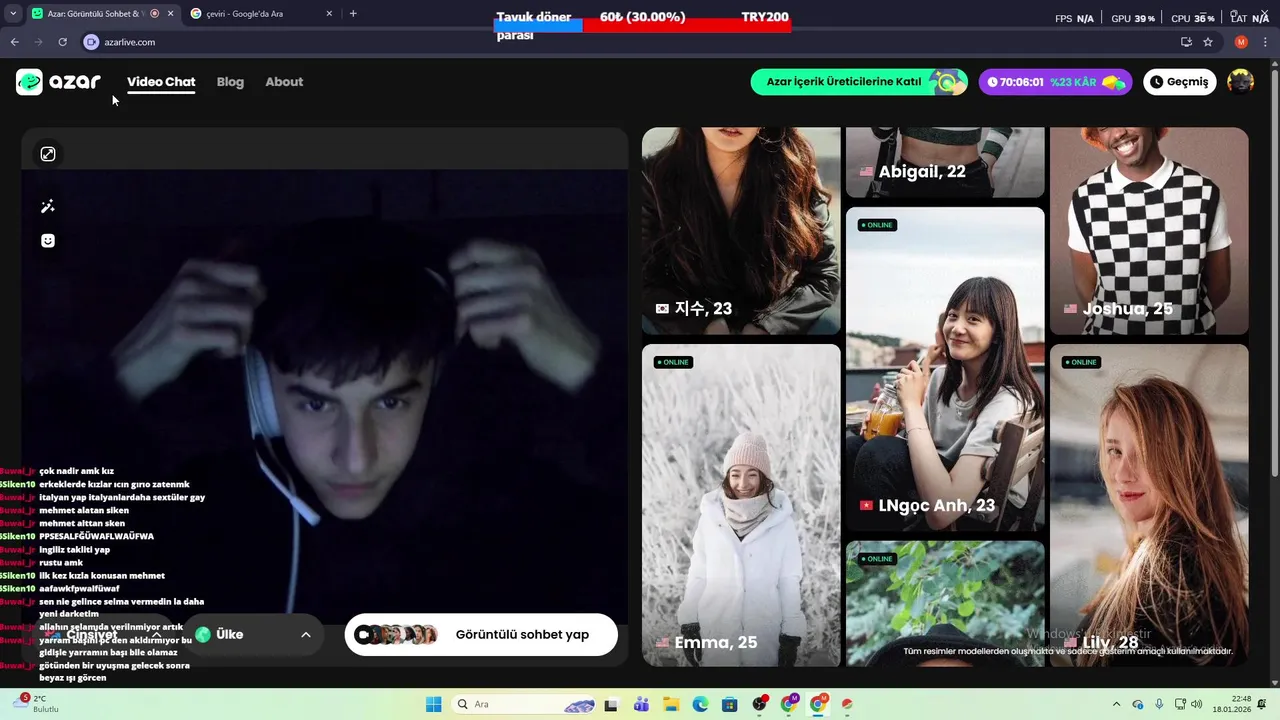Screen dimensions: 1280x720
Task: Open Task View on taskbar
Action: pos(612,705)
